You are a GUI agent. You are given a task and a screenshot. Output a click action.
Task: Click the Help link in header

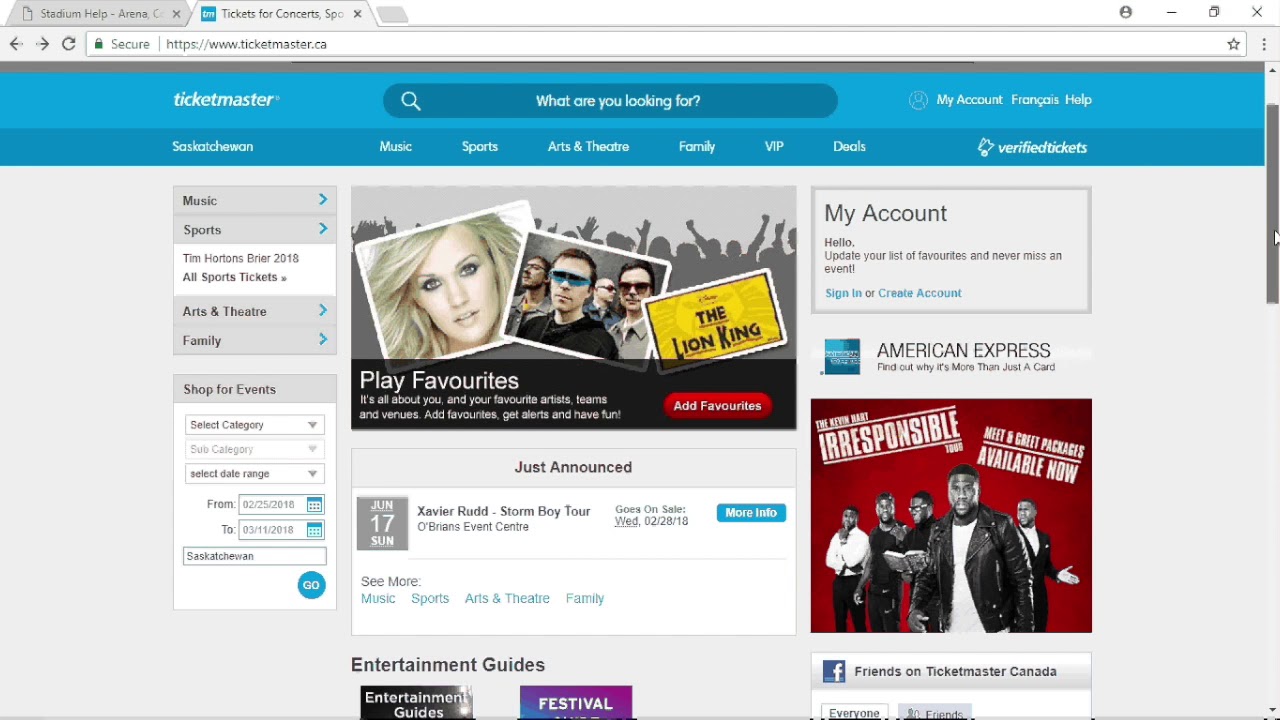[x=1078, y=100]
